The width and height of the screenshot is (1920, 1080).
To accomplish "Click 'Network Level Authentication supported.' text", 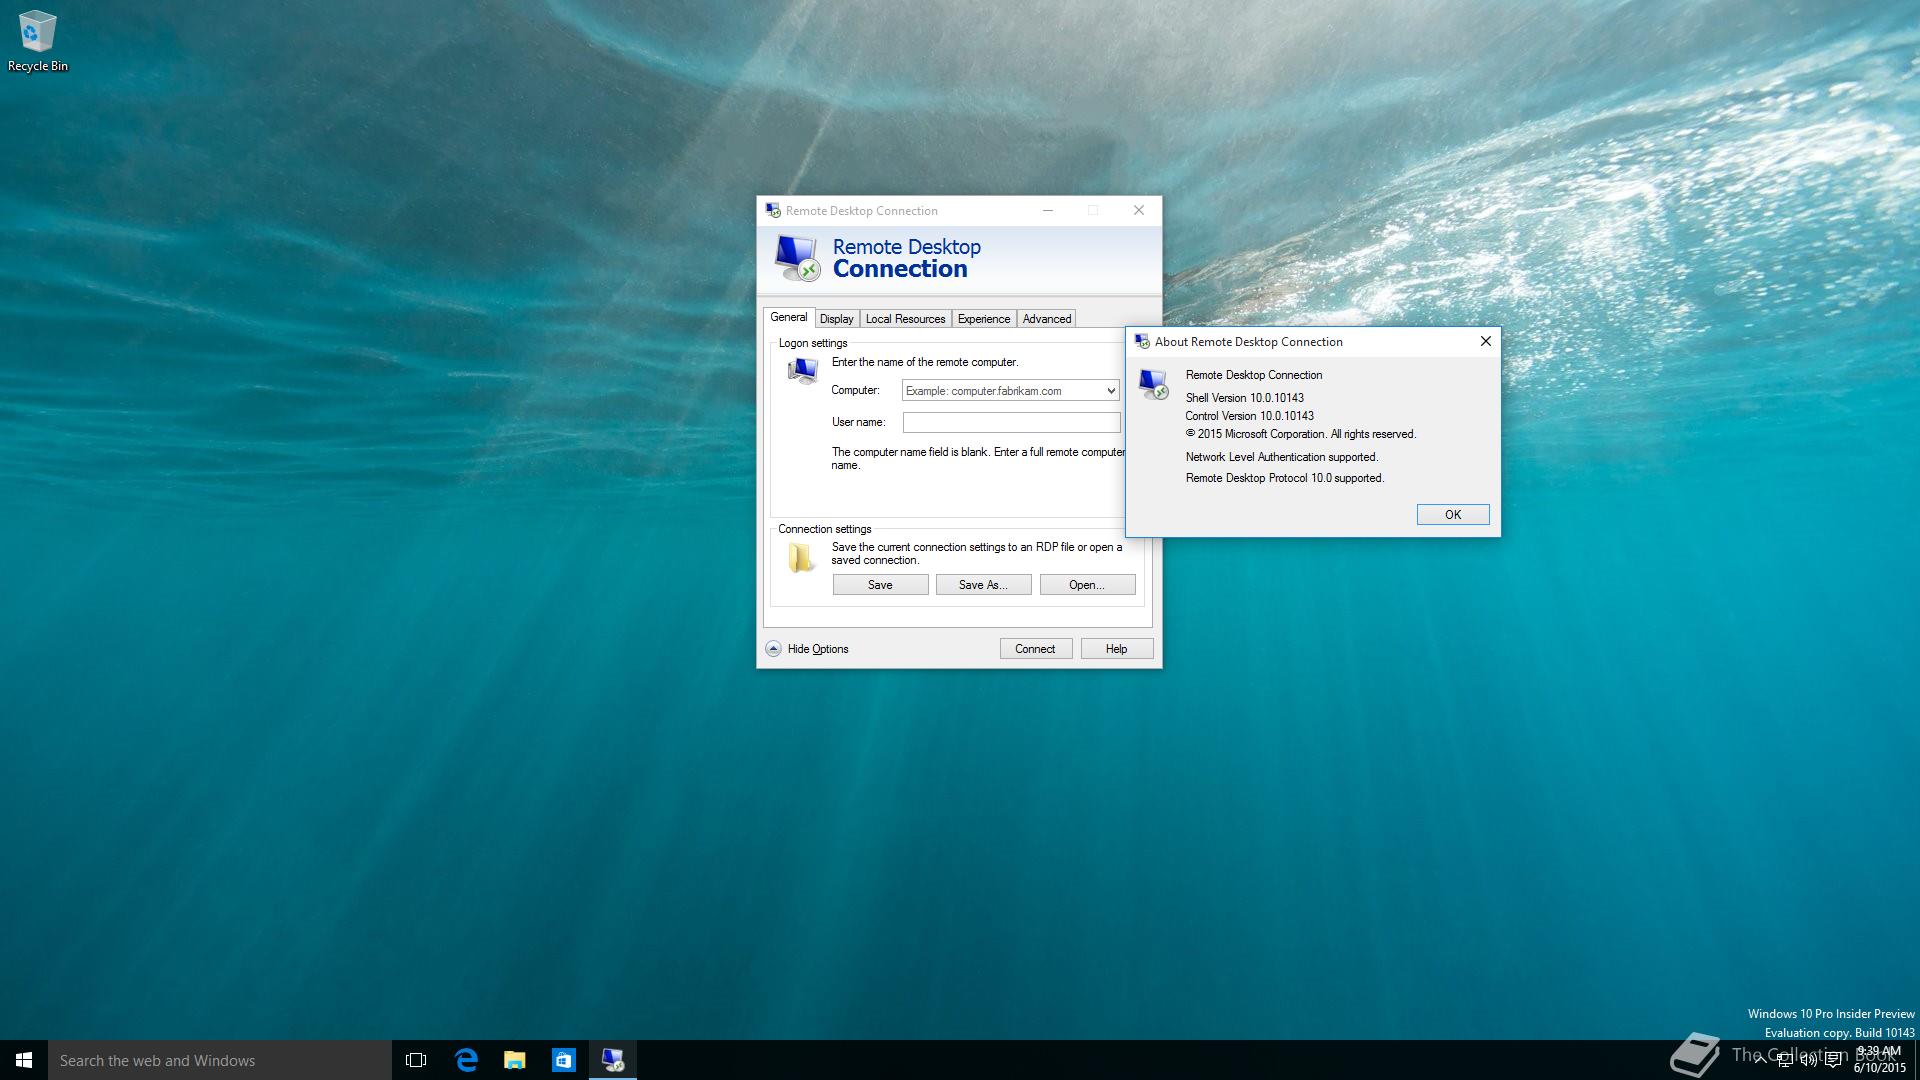I will [x=1281, y=457].
